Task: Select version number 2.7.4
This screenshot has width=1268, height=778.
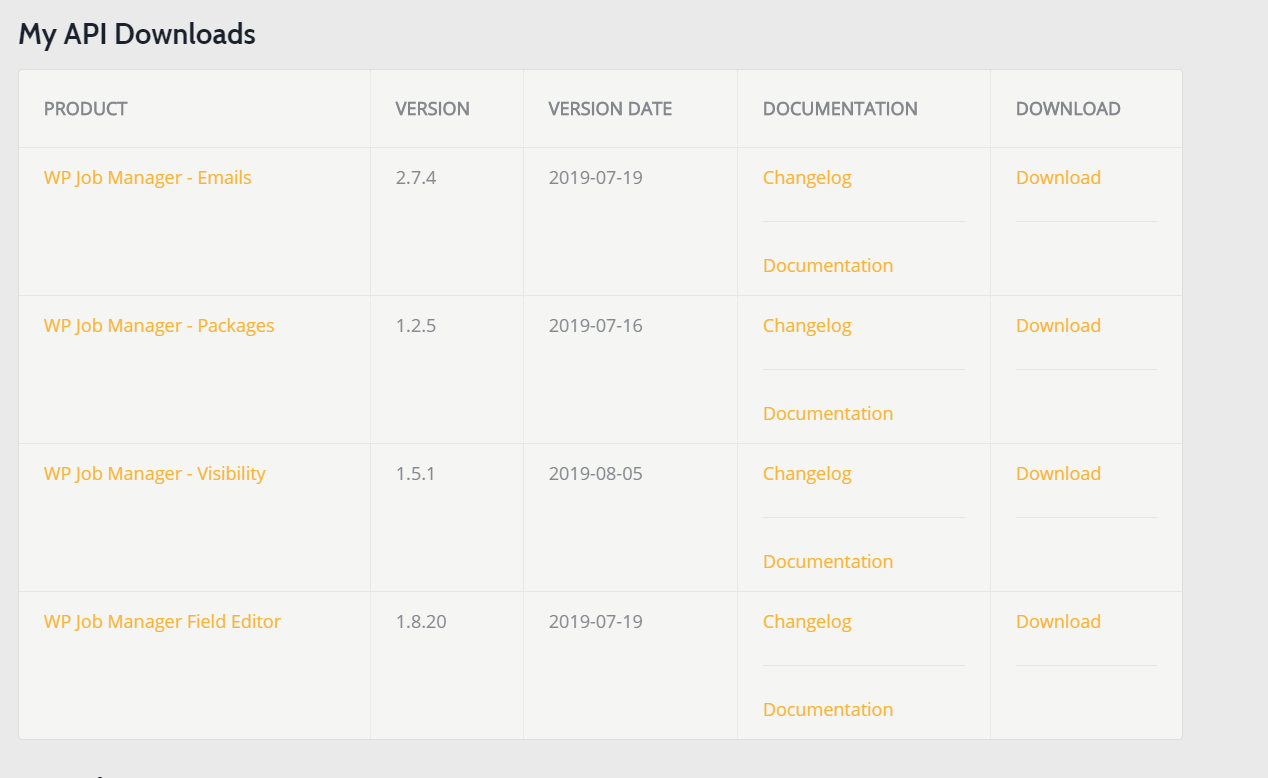Action: 416,178
